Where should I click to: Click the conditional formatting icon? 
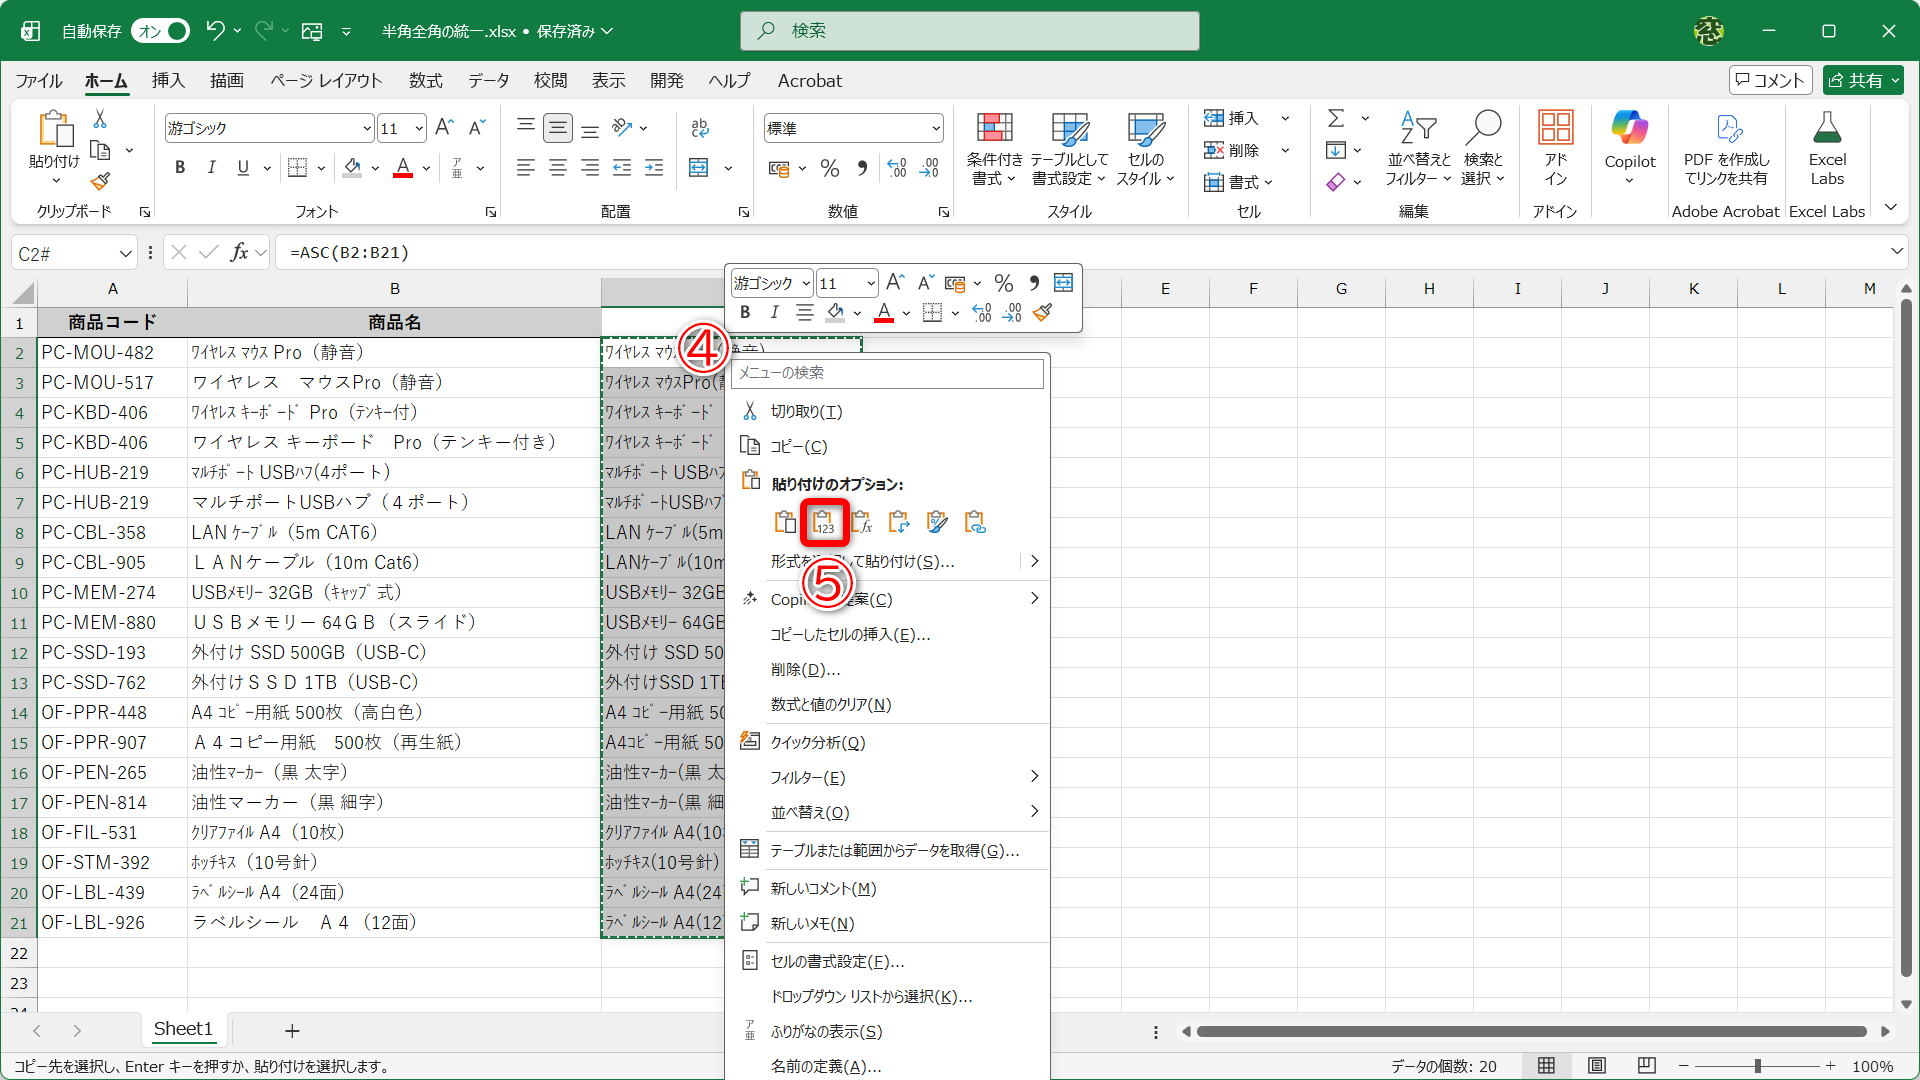(x=994, y=129)
